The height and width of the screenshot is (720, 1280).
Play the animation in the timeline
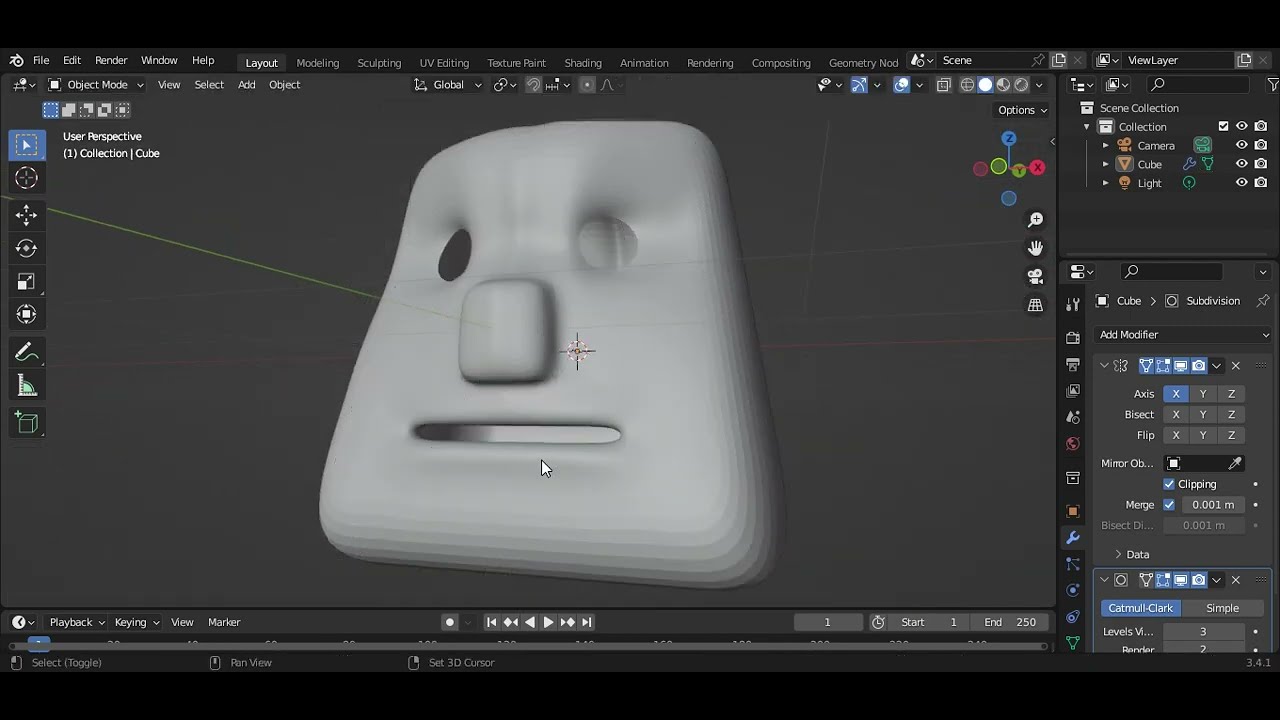[x=548, y=622]
